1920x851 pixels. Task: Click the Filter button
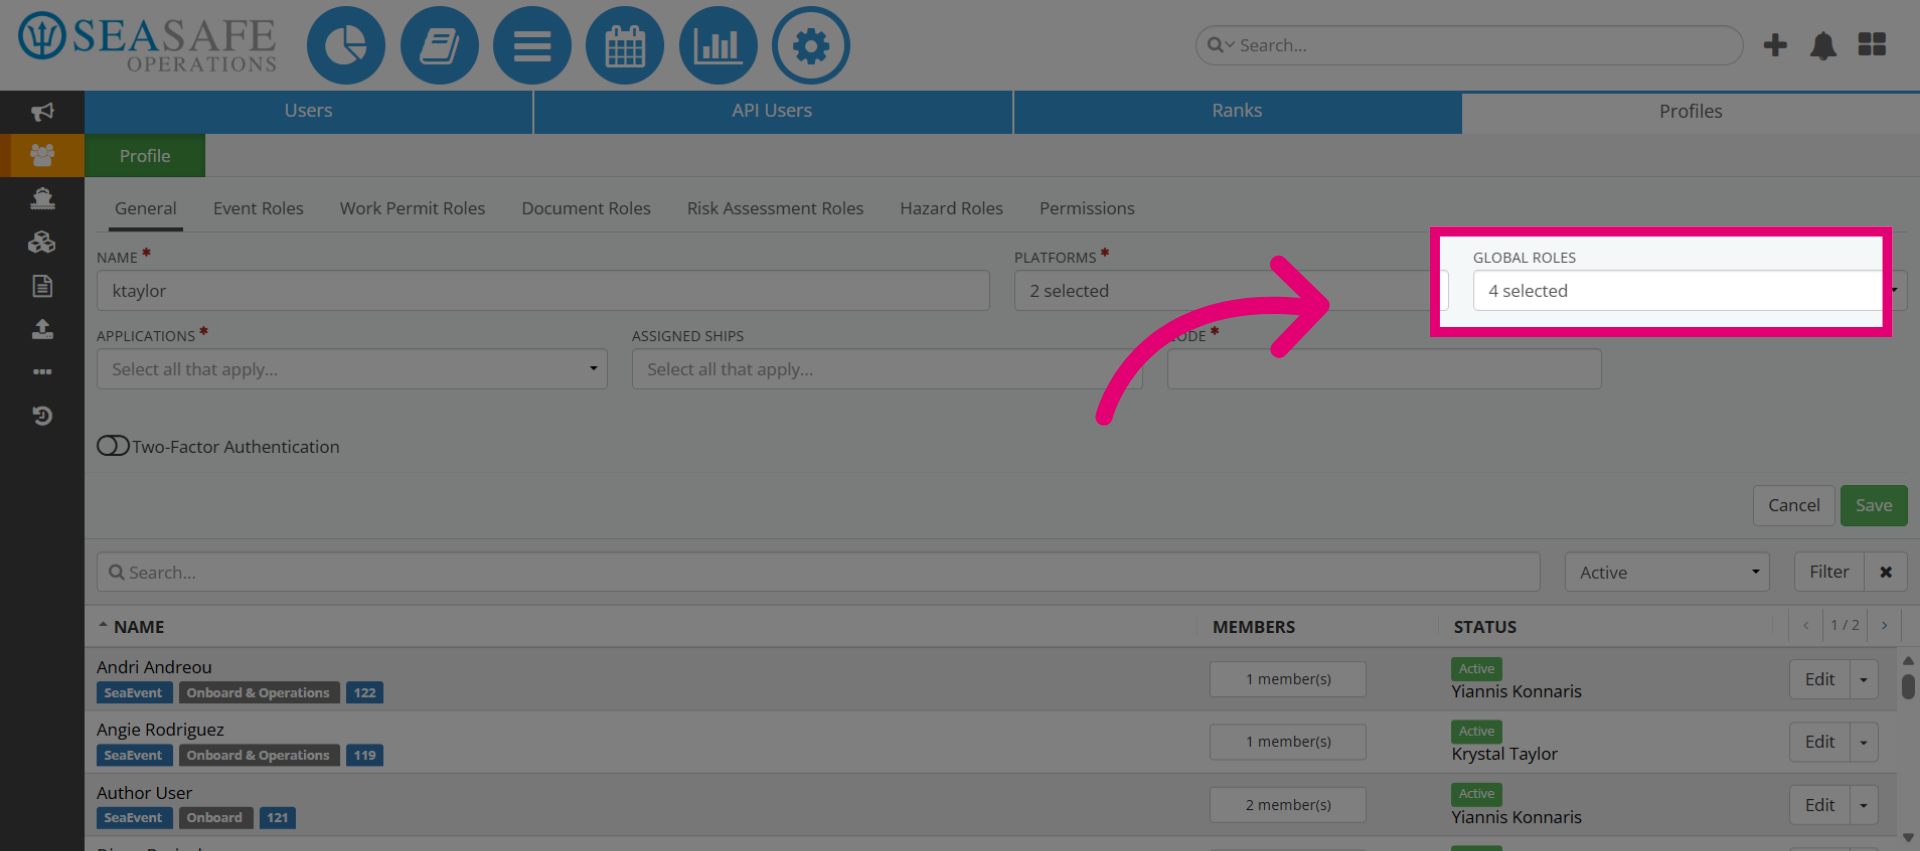point(1829,572)
